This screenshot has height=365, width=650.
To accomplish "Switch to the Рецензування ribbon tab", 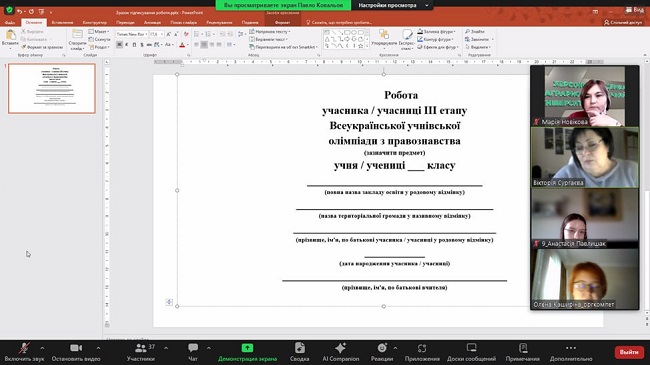I will (x=219, y=22).
